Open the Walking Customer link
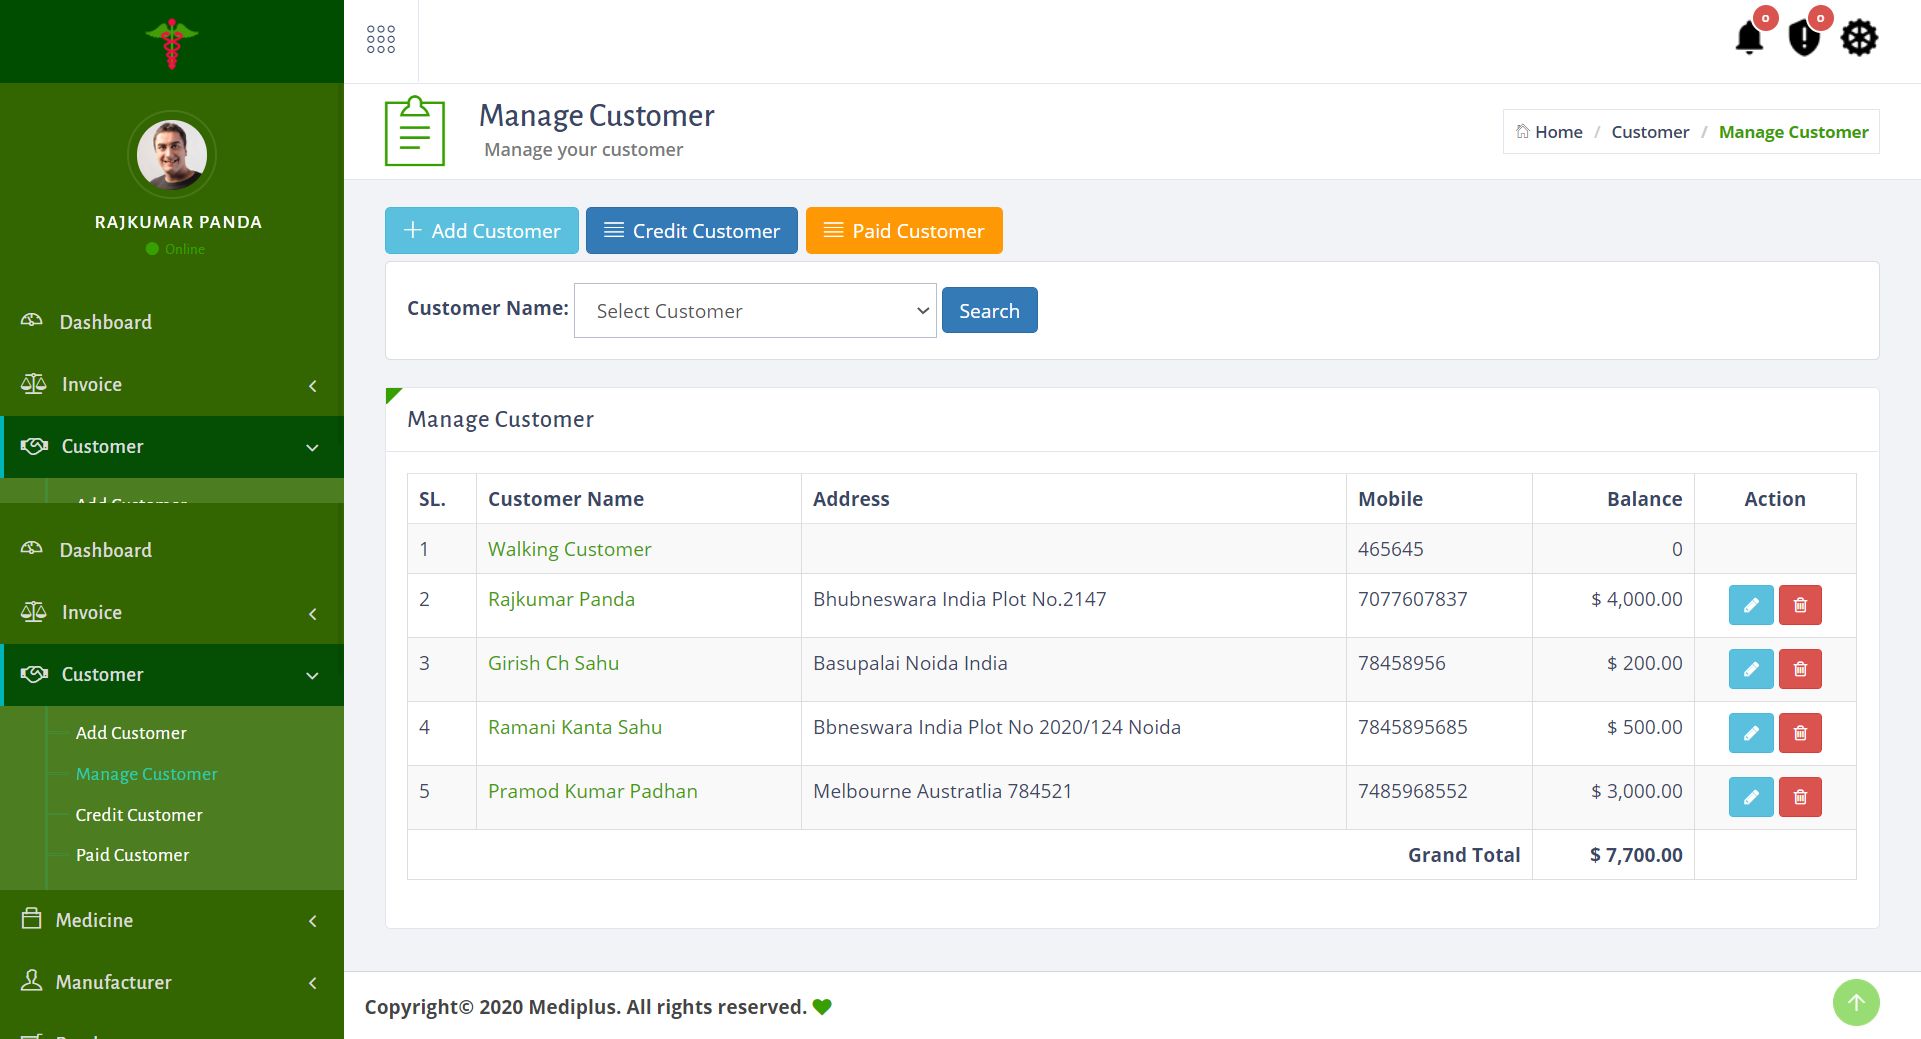1921x1039 pixels. point(569,549)
